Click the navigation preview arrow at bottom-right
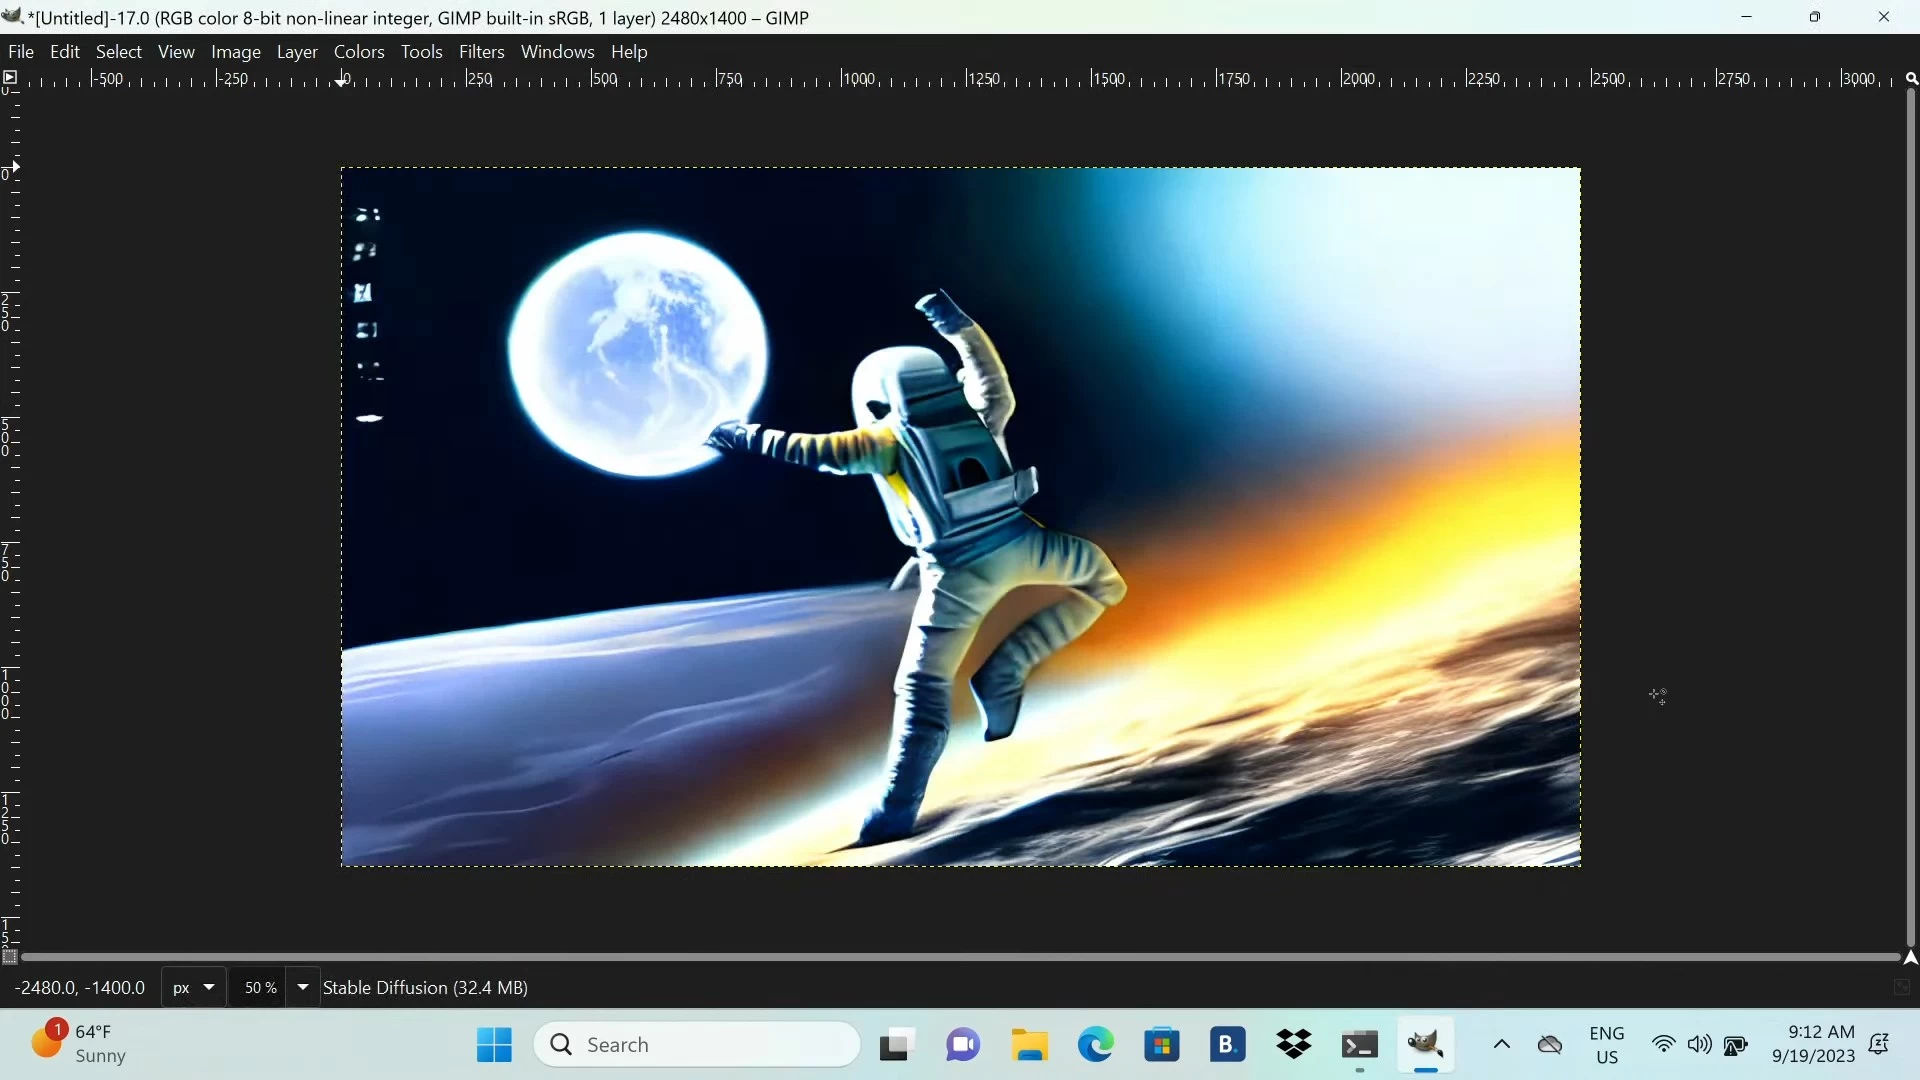The image size is (1920, 1080). [x=1911, y=958]
